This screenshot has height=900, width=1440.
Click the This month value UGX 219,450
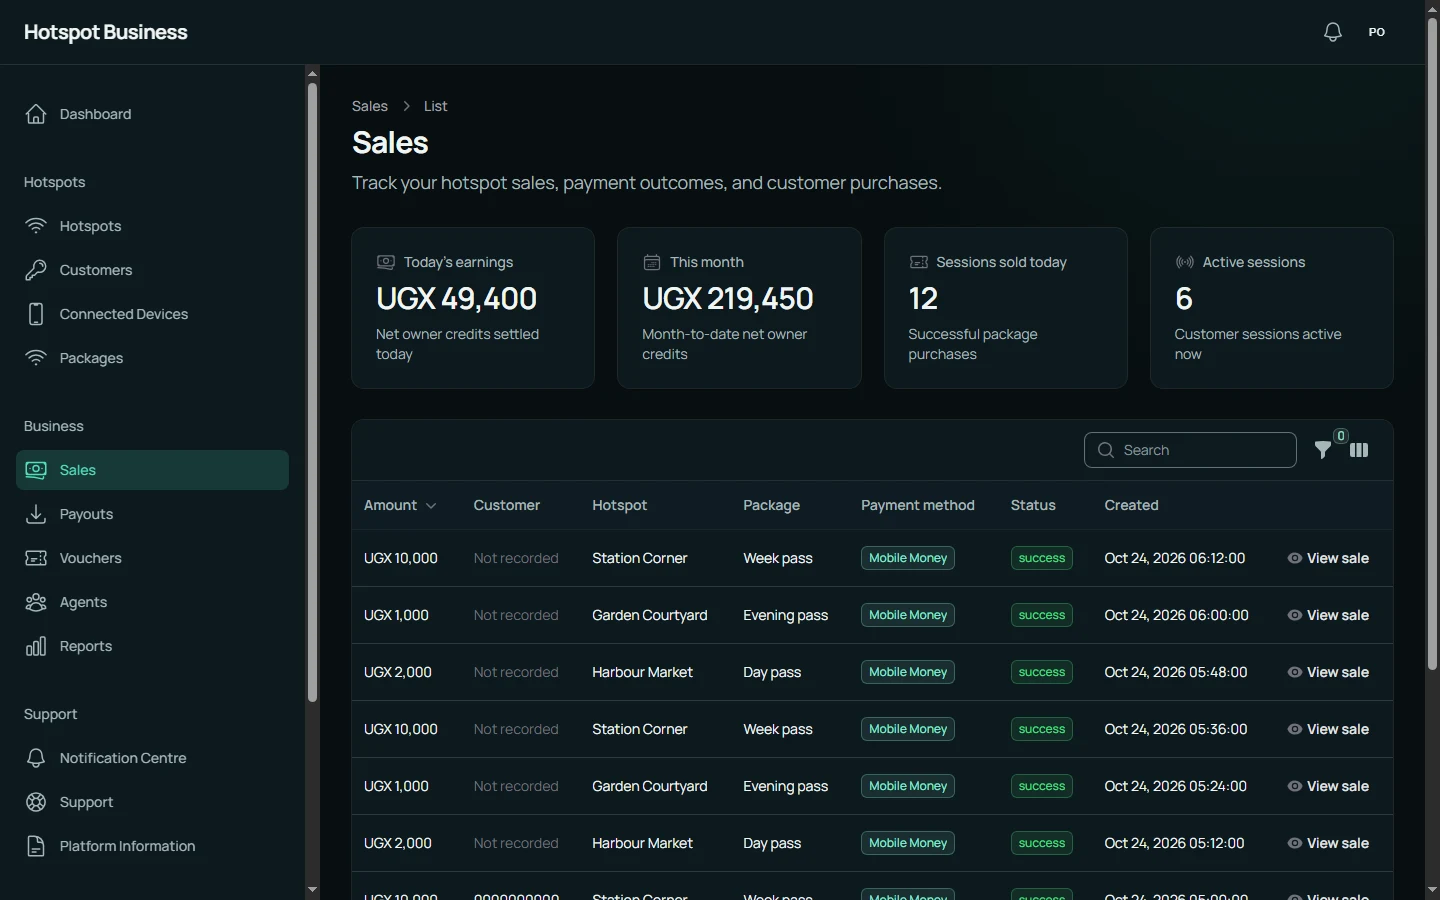728,298
